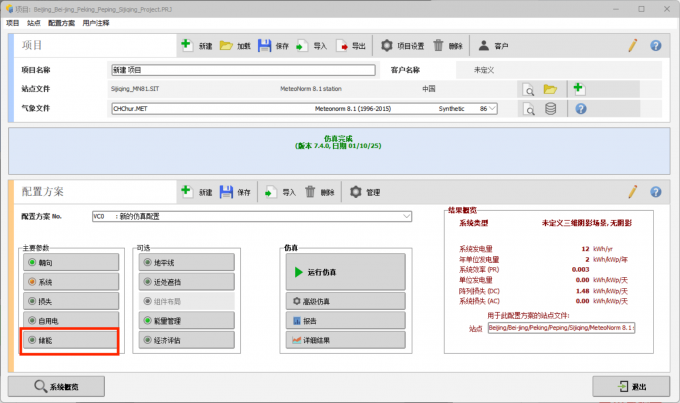The height and width of the screenshot is (403, 680).
Task: Open the 用户注释 menu
Action: 96,23
